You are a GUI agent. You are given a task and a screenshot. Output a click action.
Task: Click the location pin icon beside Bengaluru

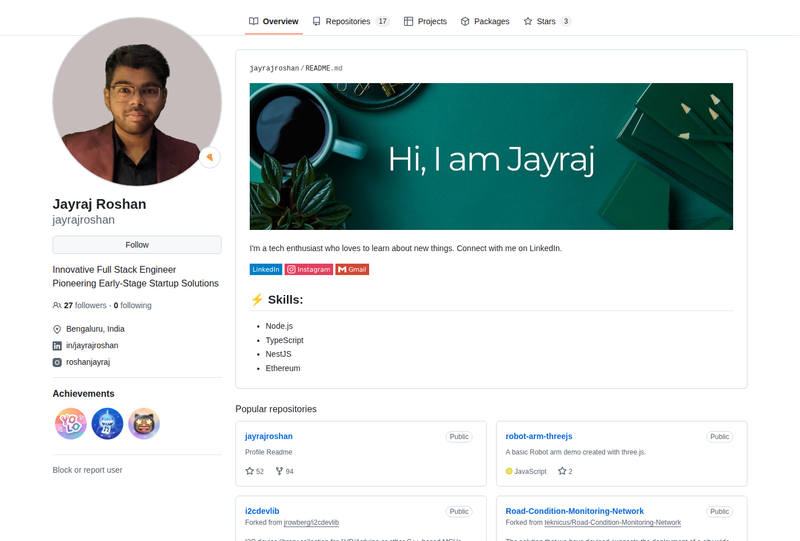pos(57,329)
